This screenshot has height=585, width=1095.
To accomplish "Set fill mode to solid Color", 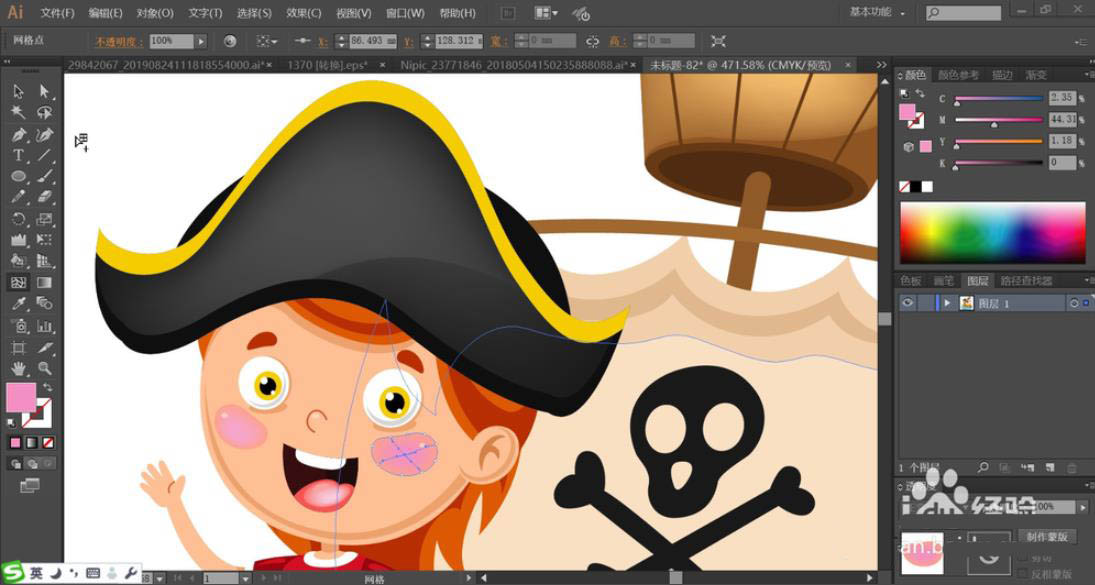I will pyautogui.click(x=15, y=443).
